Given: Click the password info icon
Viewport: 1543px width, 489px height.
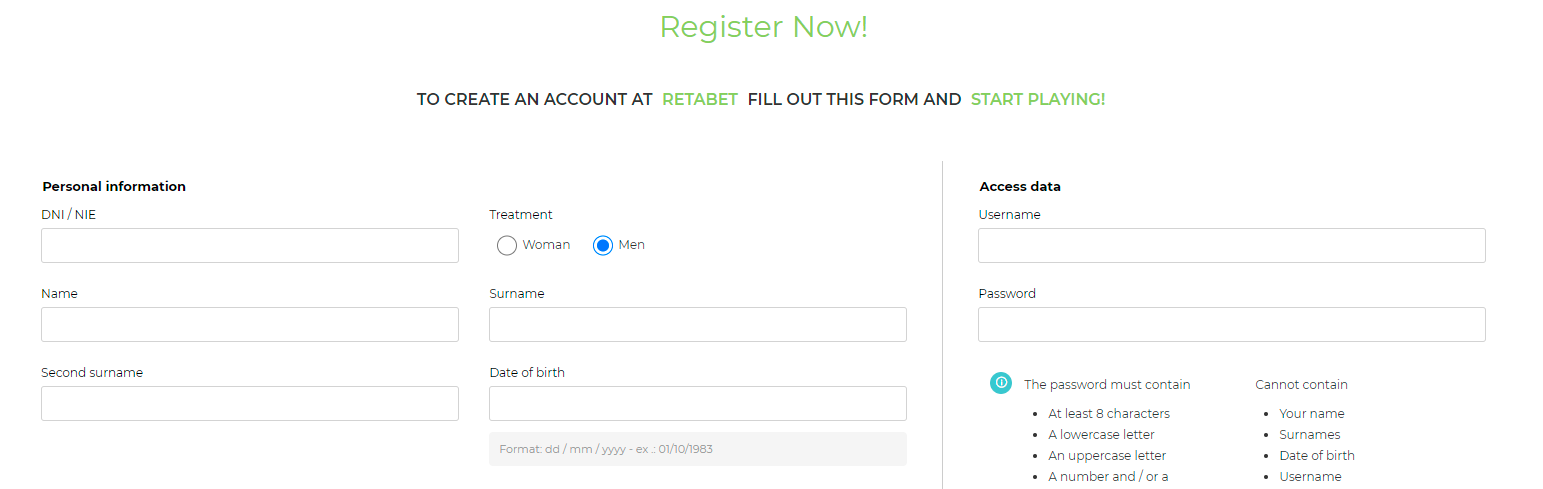Looking at the screenshot, I should click(1001, 383).
